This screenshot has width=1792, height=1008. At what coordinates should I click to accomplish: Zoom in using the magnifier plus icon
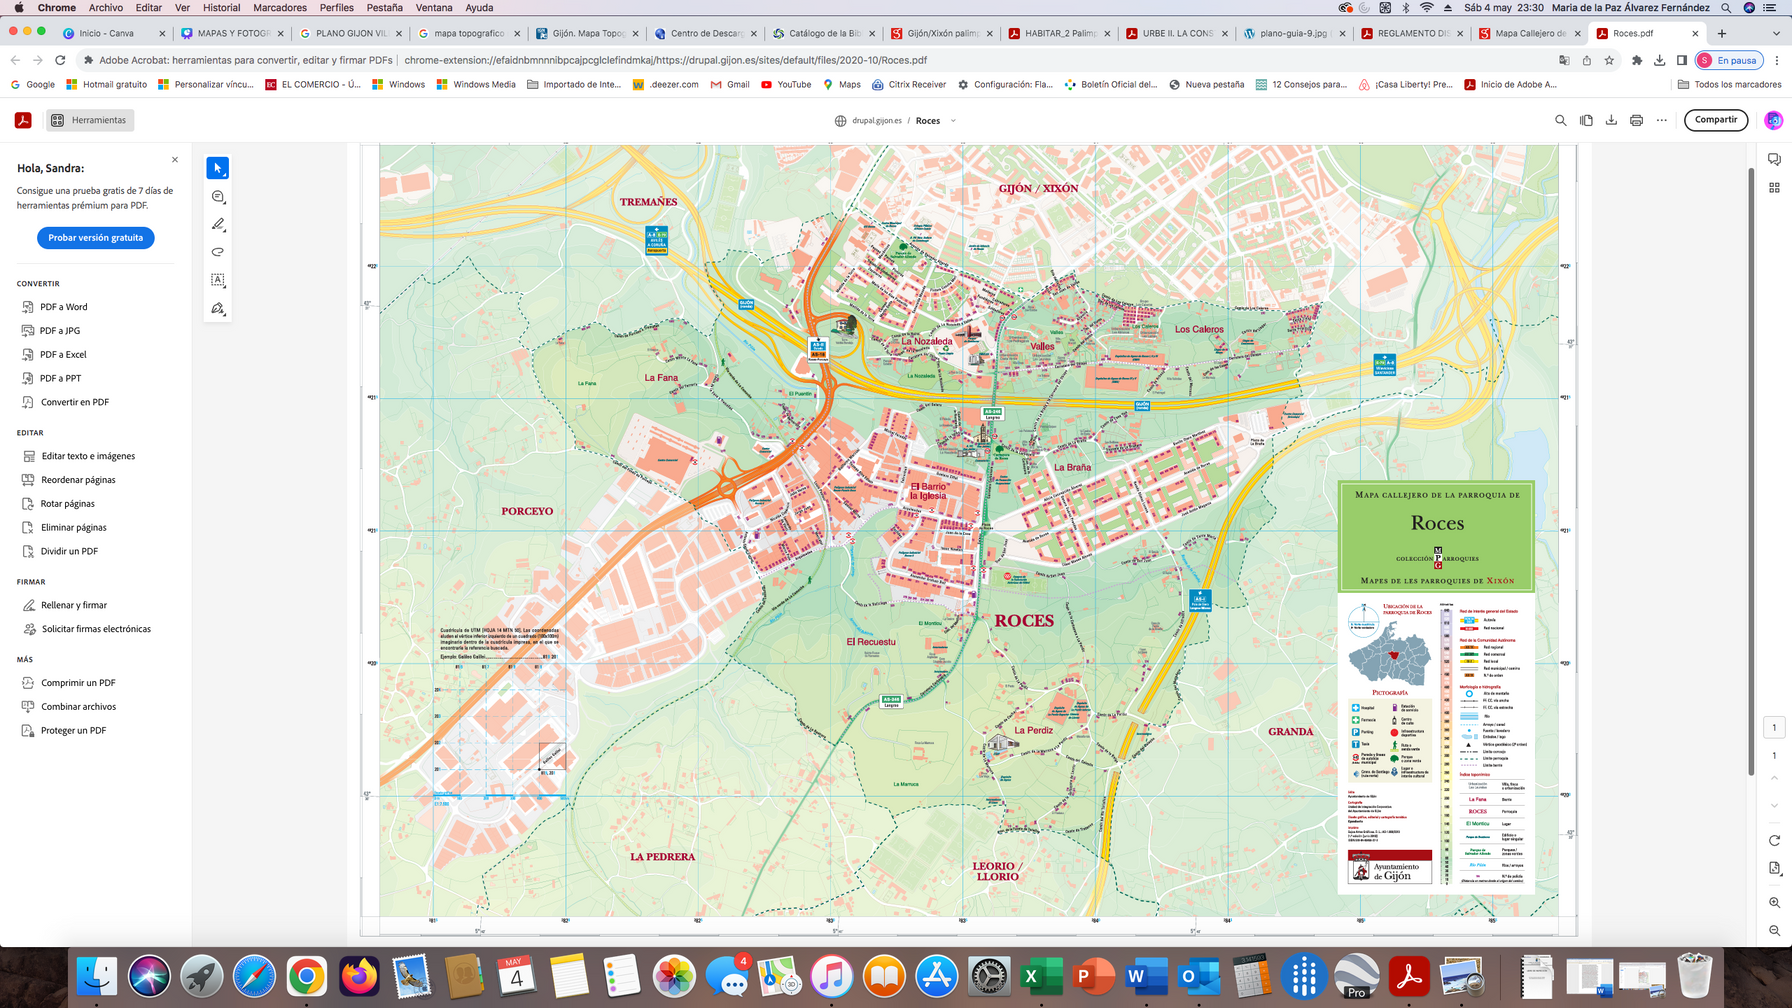click(1774, 902)
